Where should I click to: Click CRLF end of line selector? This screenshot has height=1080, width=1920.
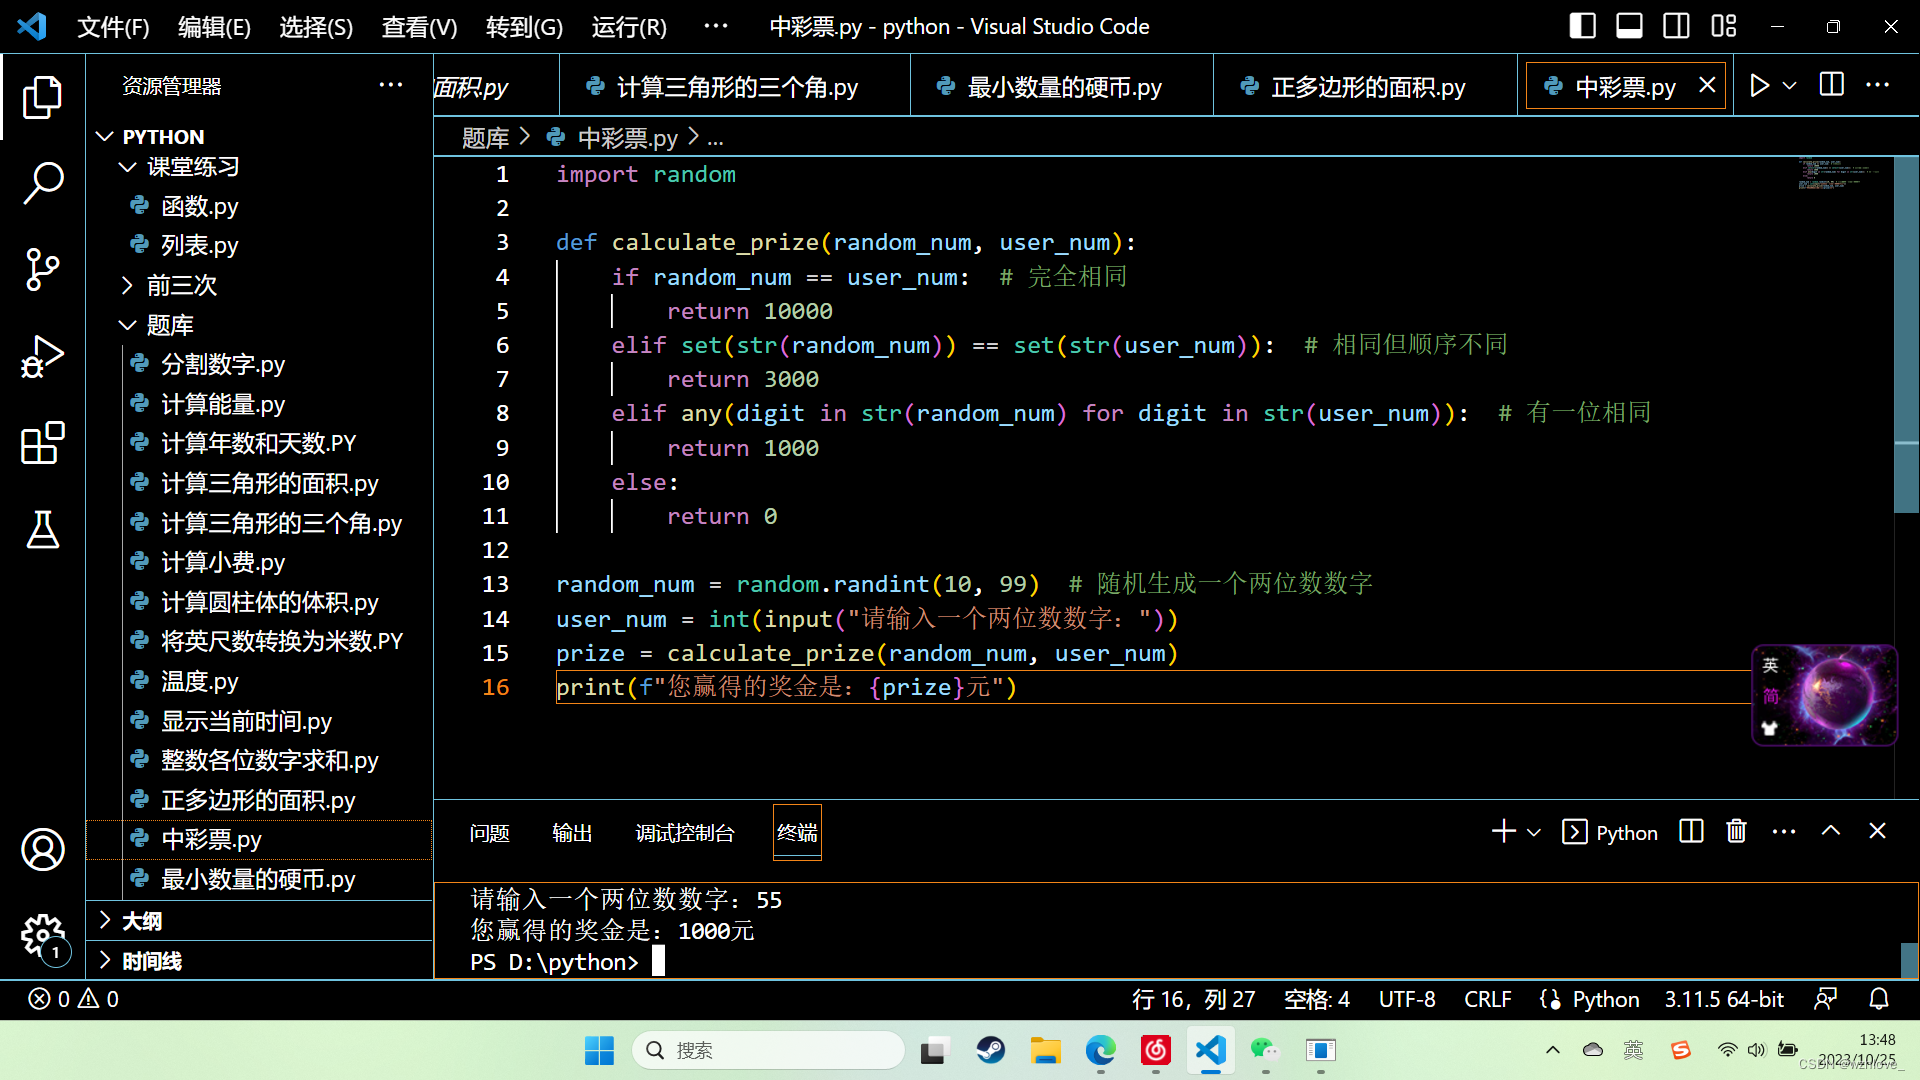pyautogui.click(x=1487, y=999)
